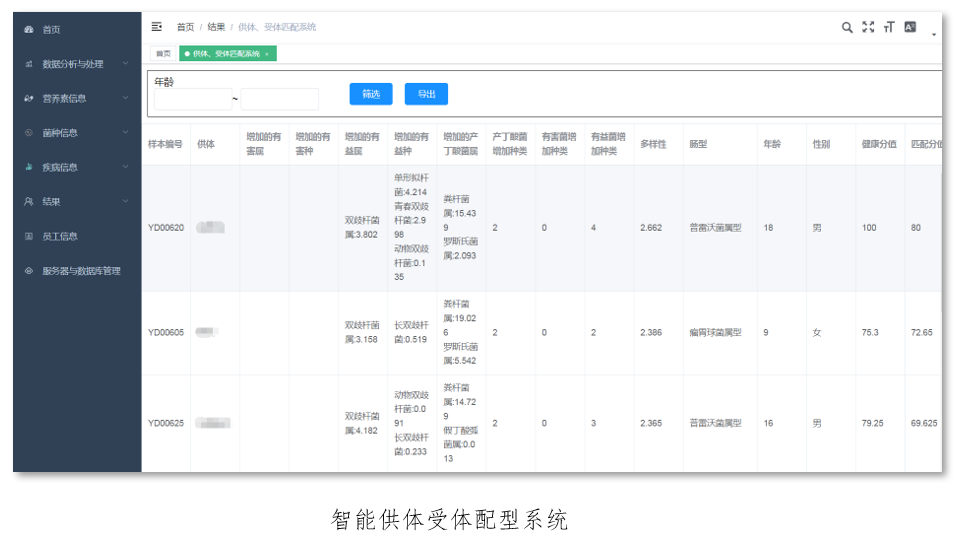This screenshot has height=550, width=964.
Task: Click the dashboard icon beside 首页 in sidebar
Action: [29, 29]
